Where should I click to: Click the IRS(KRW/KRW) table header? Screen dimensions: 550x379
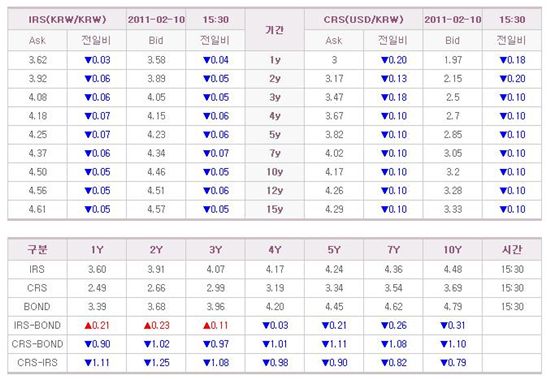67,20
